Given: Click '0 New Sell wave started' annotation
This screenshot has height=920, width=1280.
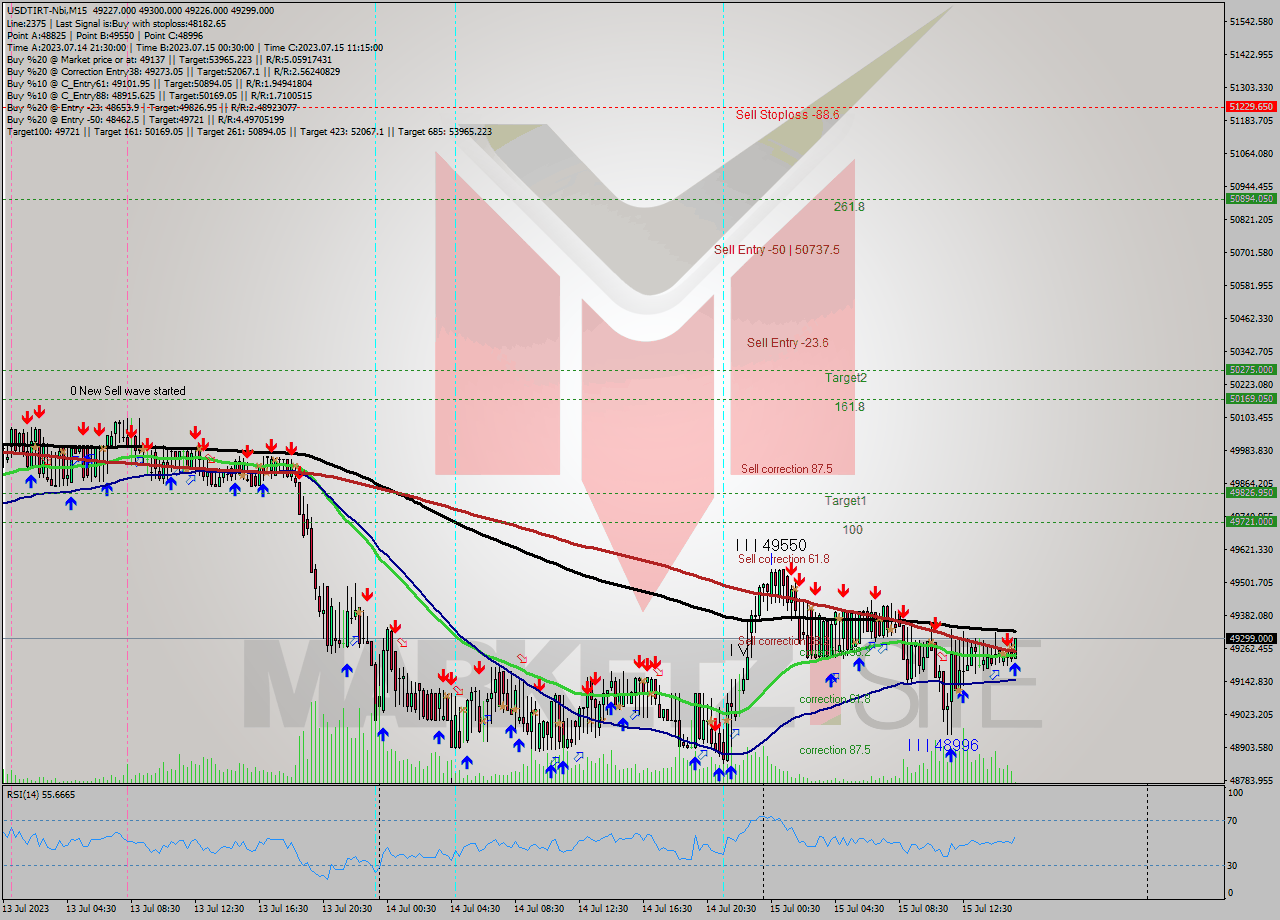Looking at the screenshot, I should tap(128, 391).
